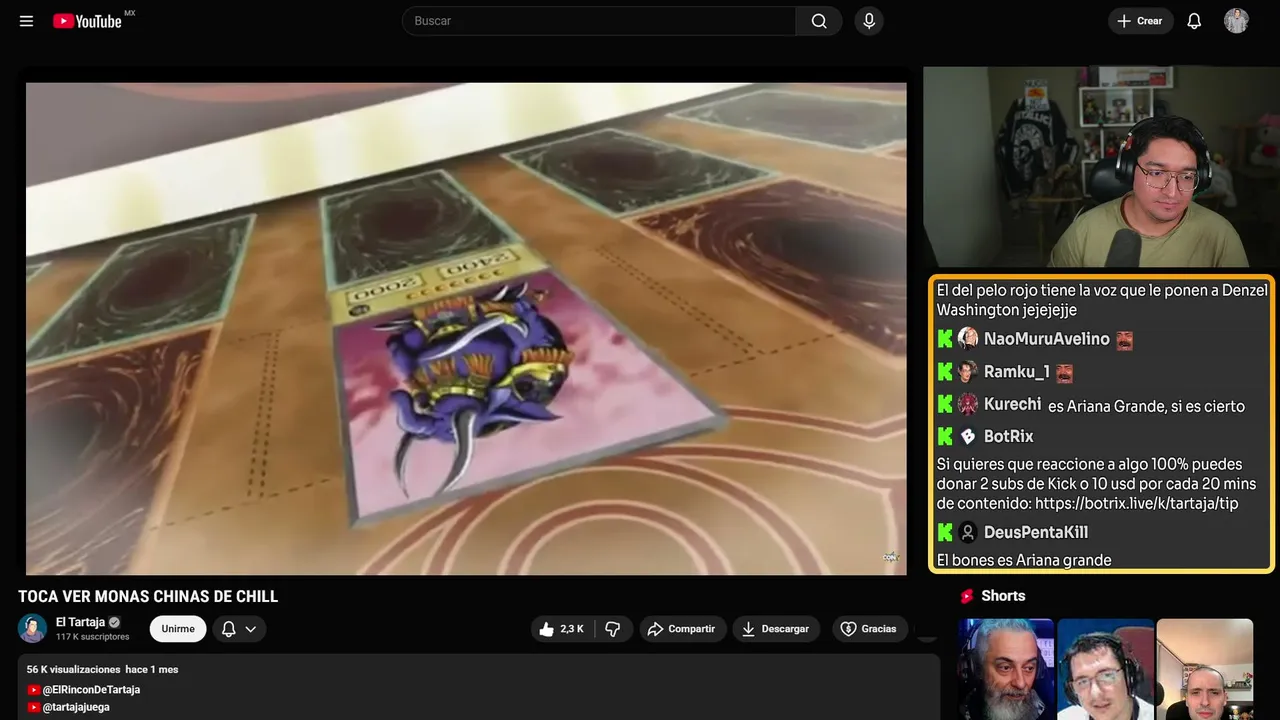
Task: Share the video using Compartir
Action: (x=683, y=629)
